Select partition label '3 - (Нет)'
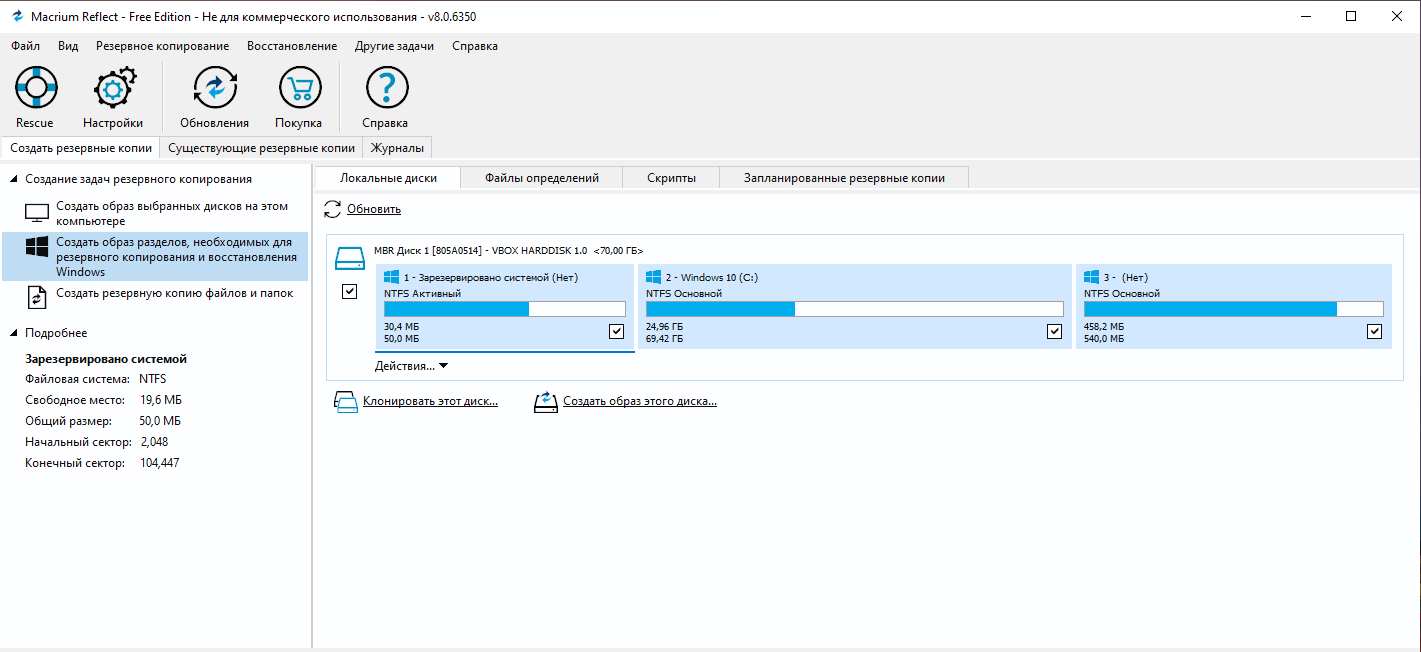The width and height of the screenshot is (1421, 652). [x=1125, y=277]
